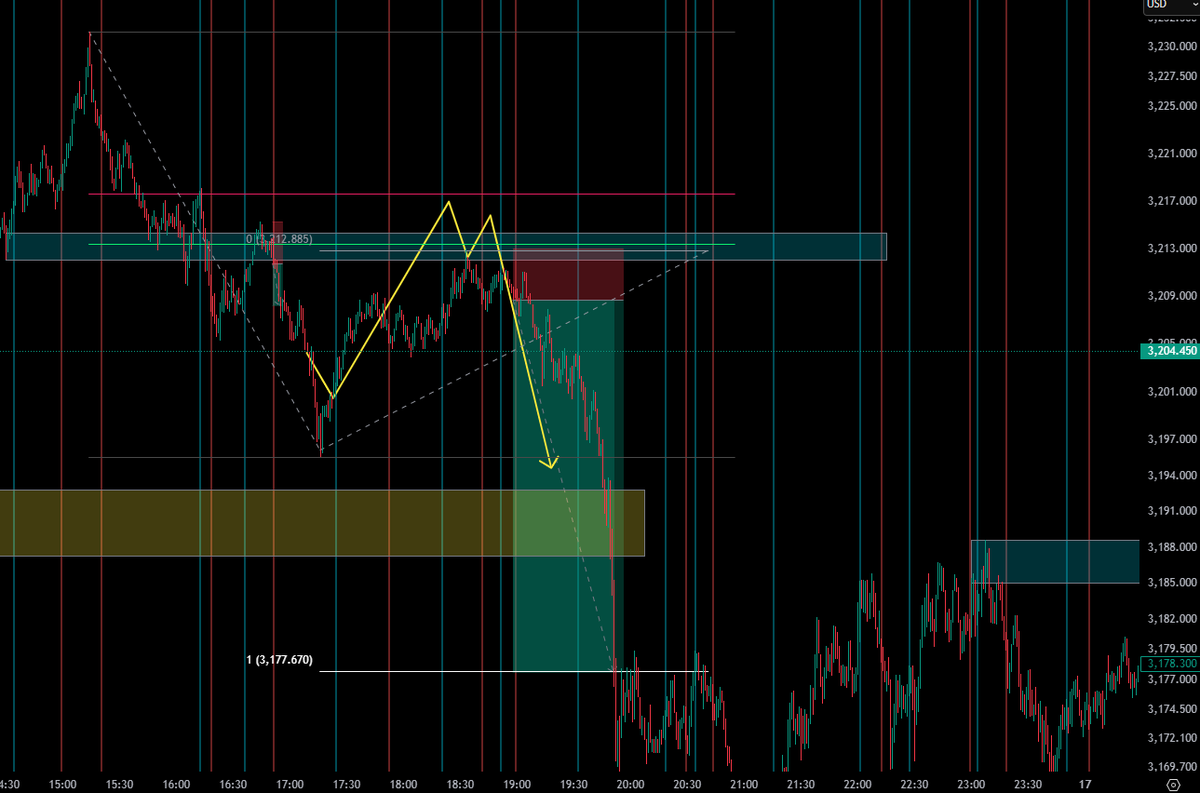Click the 3,191.000 price axis label
Viewport: 1200px width, 793px height.
coord(1172,511)
